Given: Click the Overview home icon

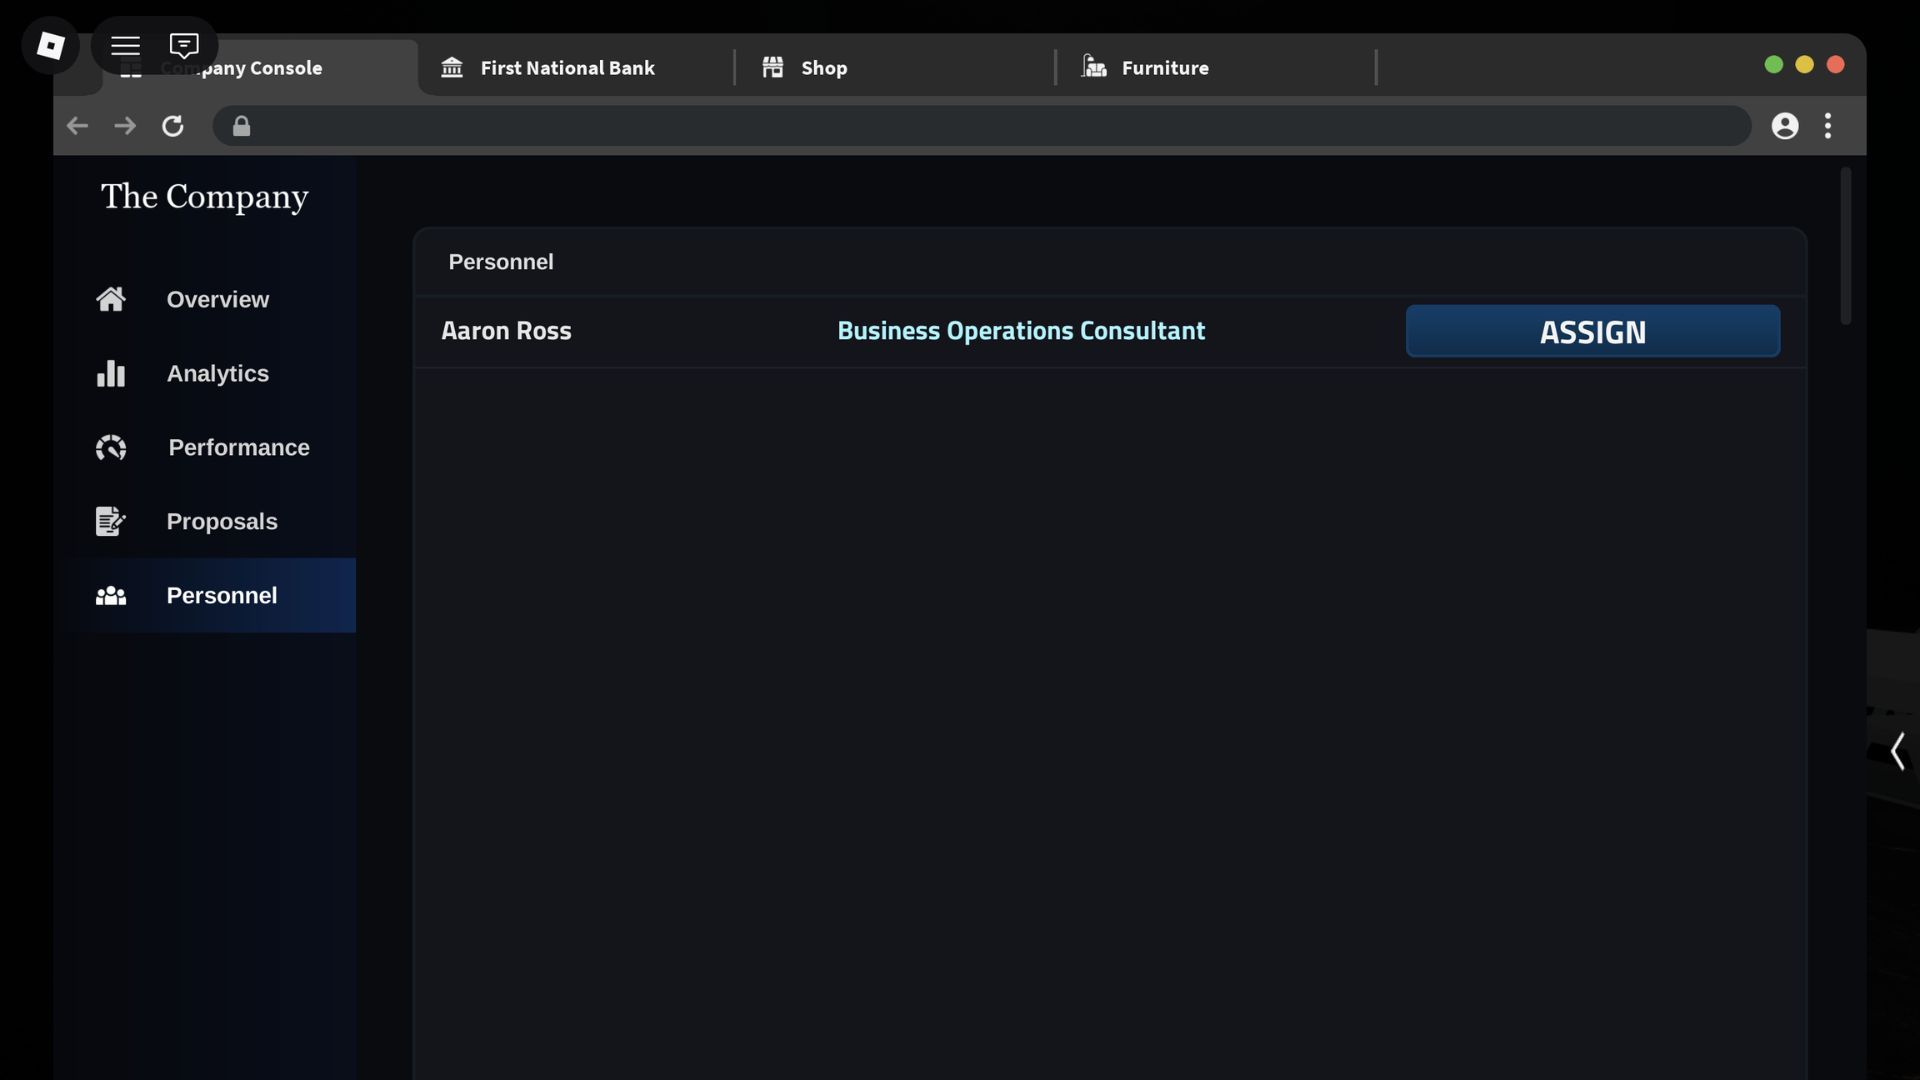Looking at the screenshot, I should (111, 299).
